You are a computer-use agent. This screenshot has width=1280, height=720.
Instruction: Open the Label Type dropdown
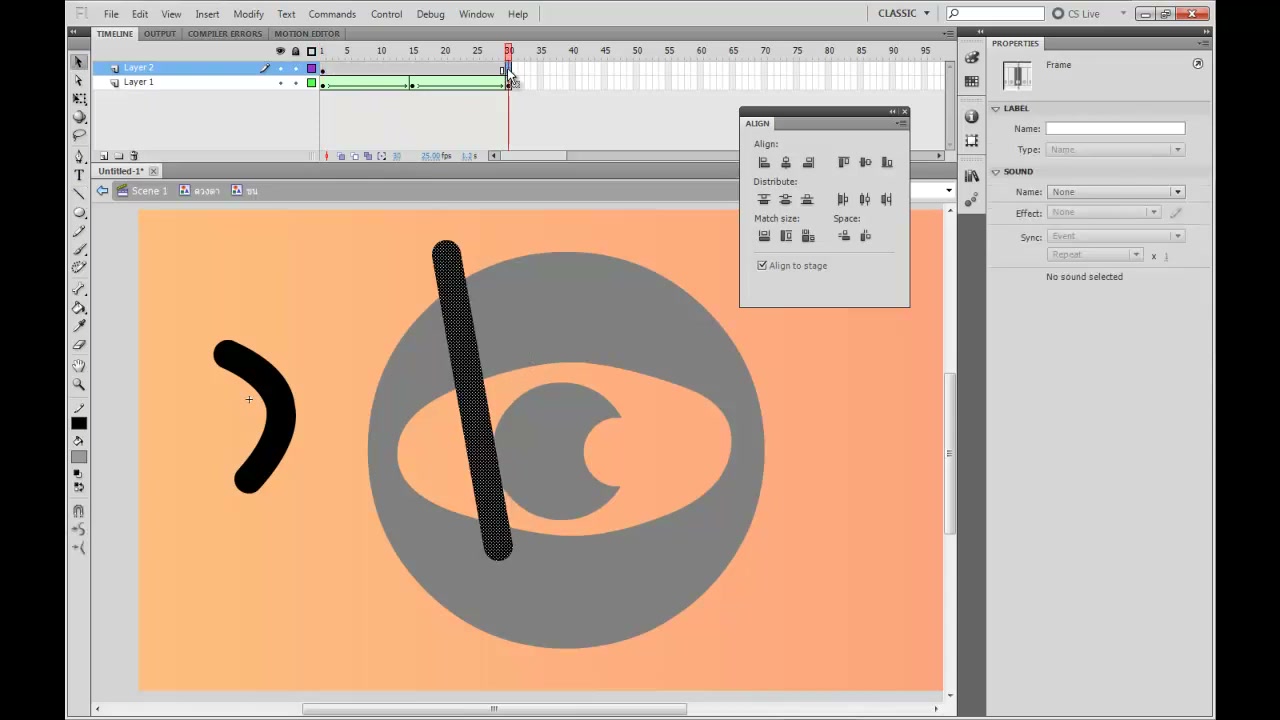(x=1116, y=150)
